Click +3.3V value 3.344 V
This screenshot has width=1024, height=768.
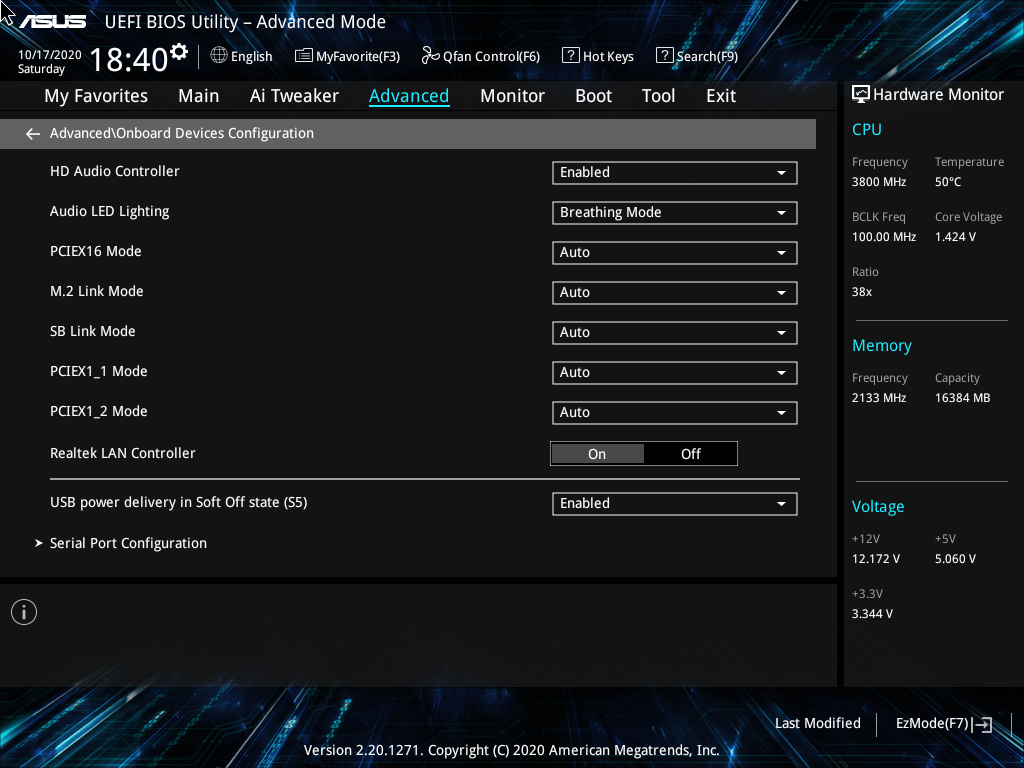point(872,614)
